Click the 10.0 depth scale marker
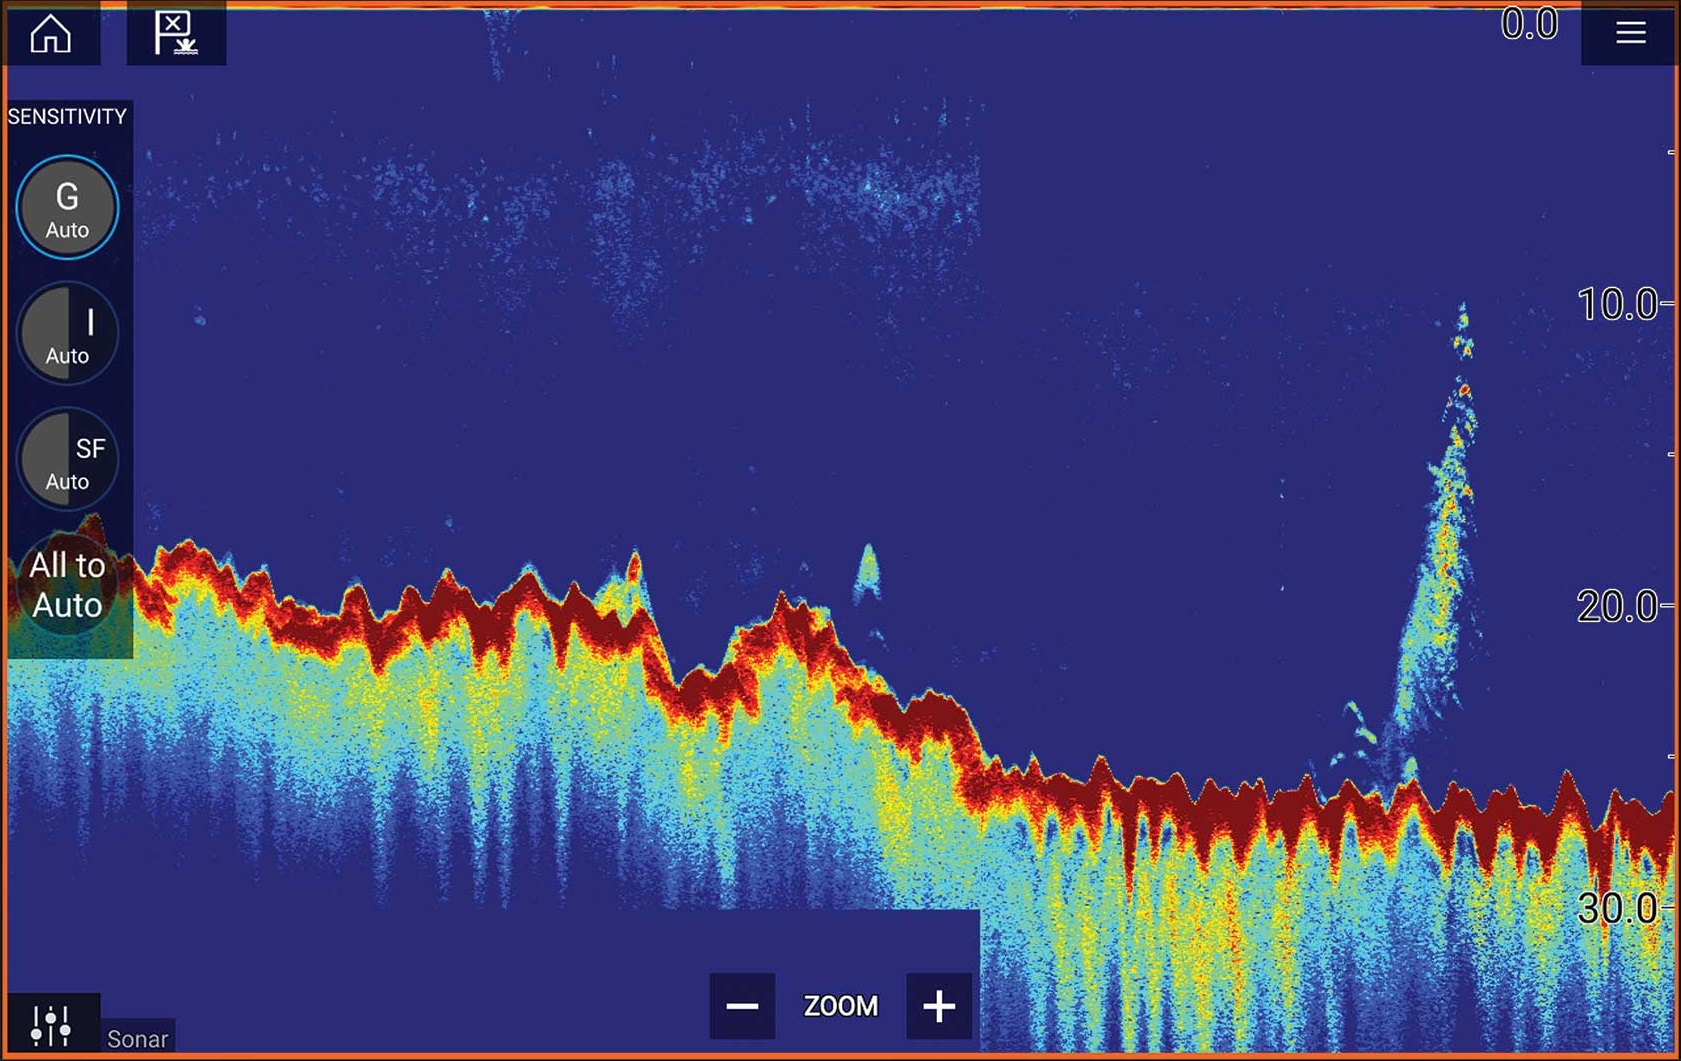This screenshot has width=1681, height=1061. point(1616,305)
